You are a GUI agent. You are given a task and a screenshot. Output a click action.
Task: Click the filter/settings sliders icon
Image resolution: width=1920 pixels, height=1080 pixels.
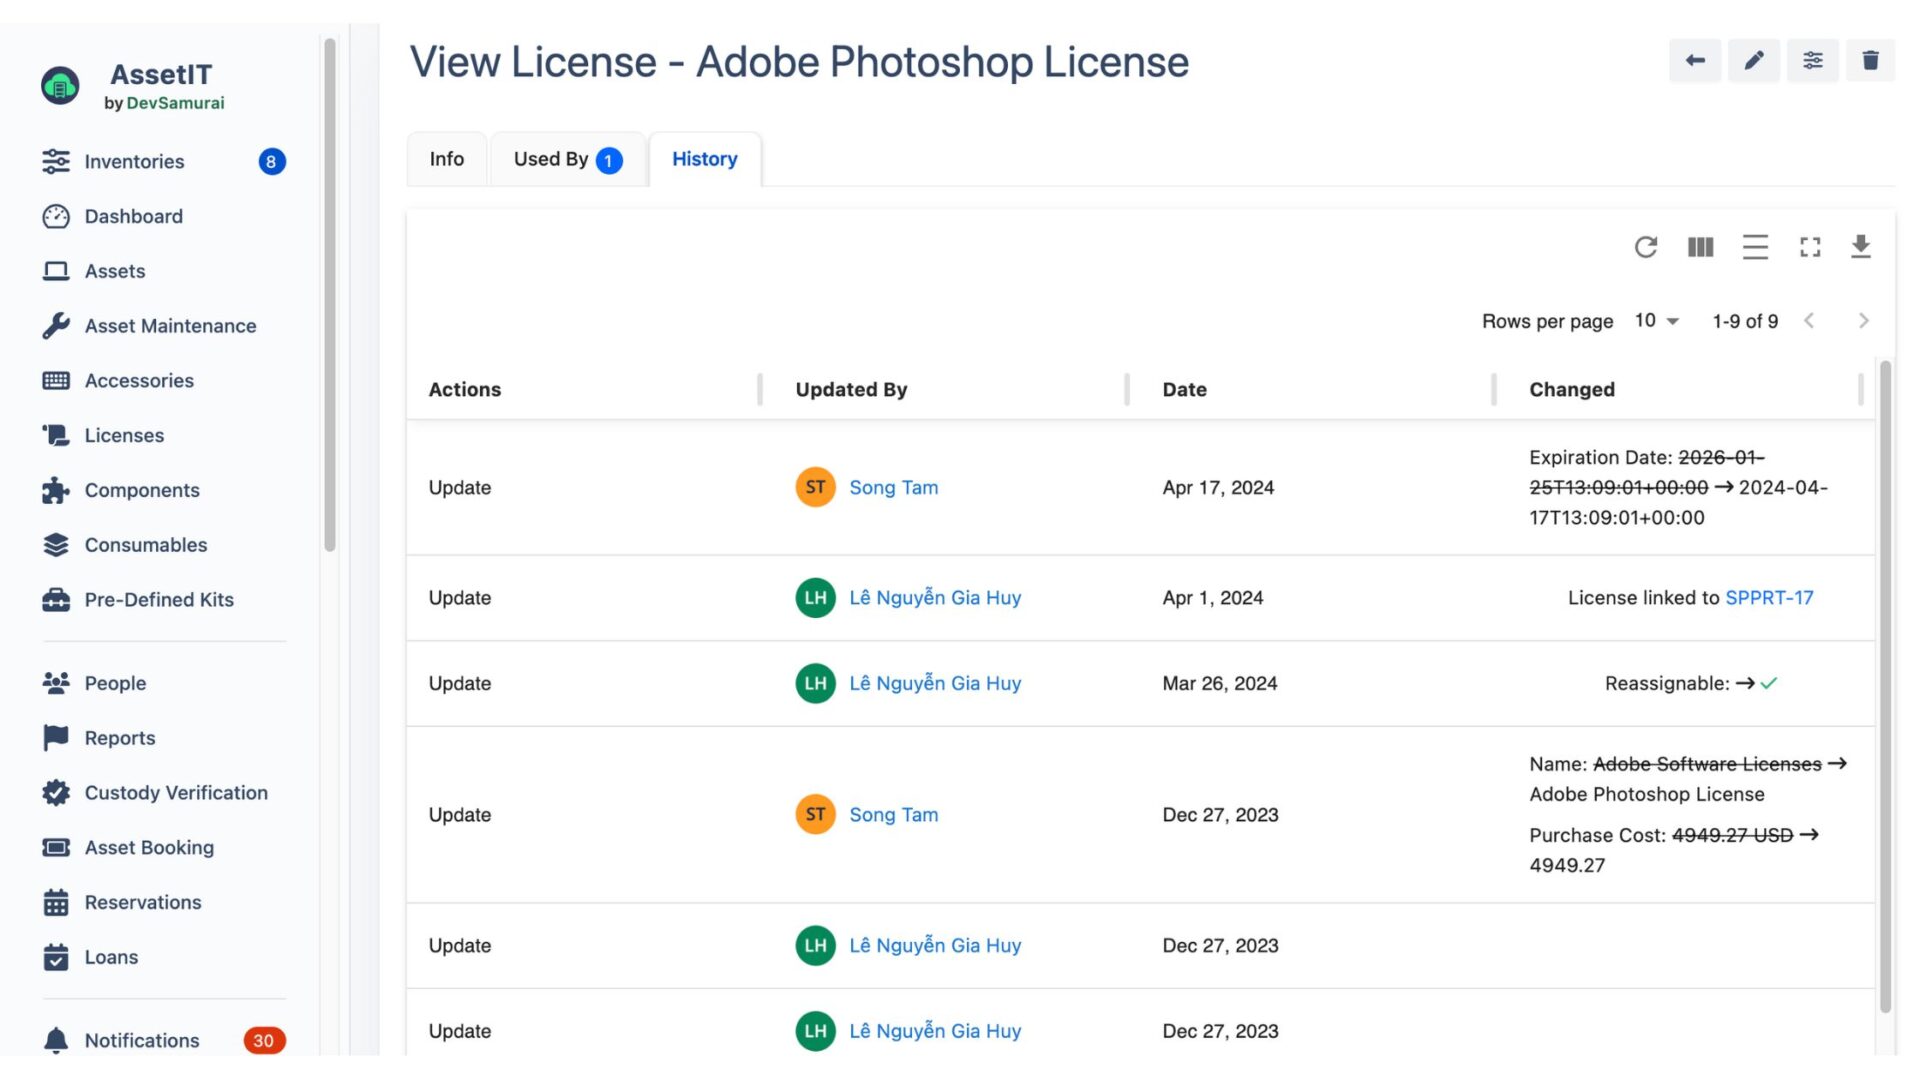1811,59
